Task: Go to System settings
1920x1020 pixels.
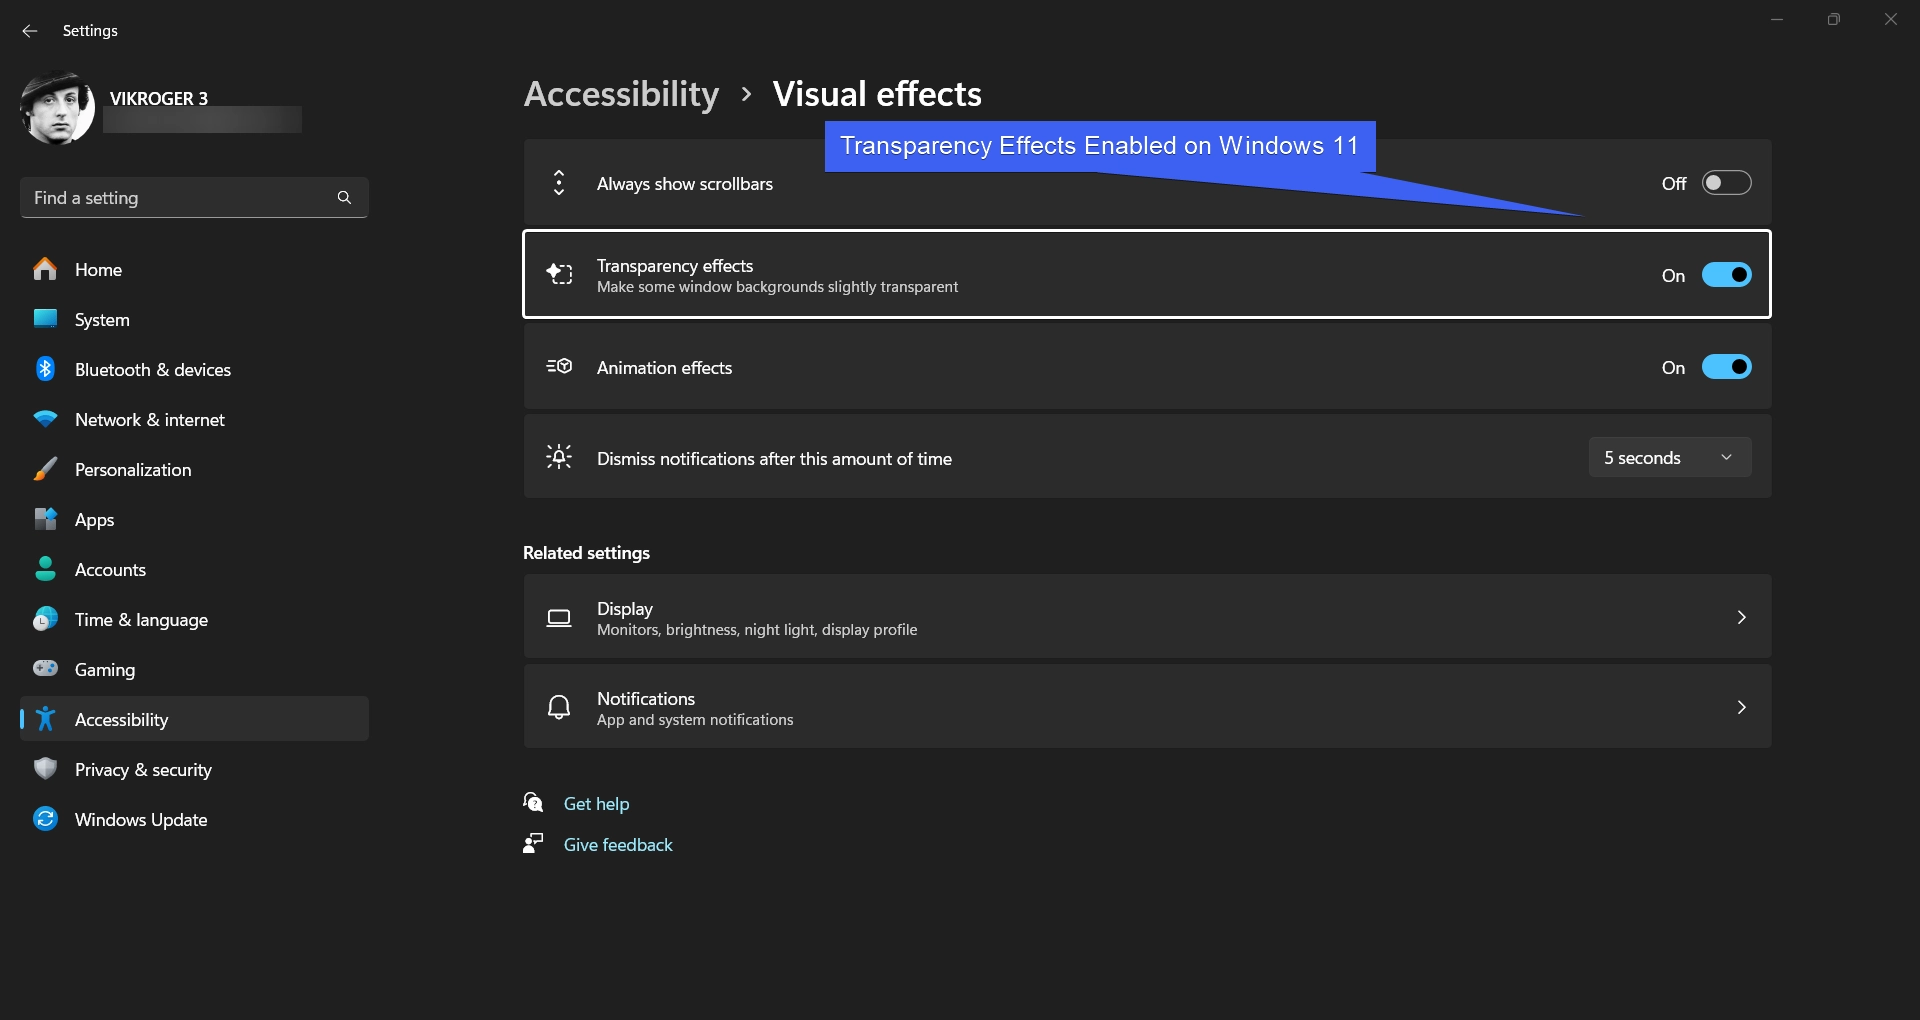Action: [194, 319]
